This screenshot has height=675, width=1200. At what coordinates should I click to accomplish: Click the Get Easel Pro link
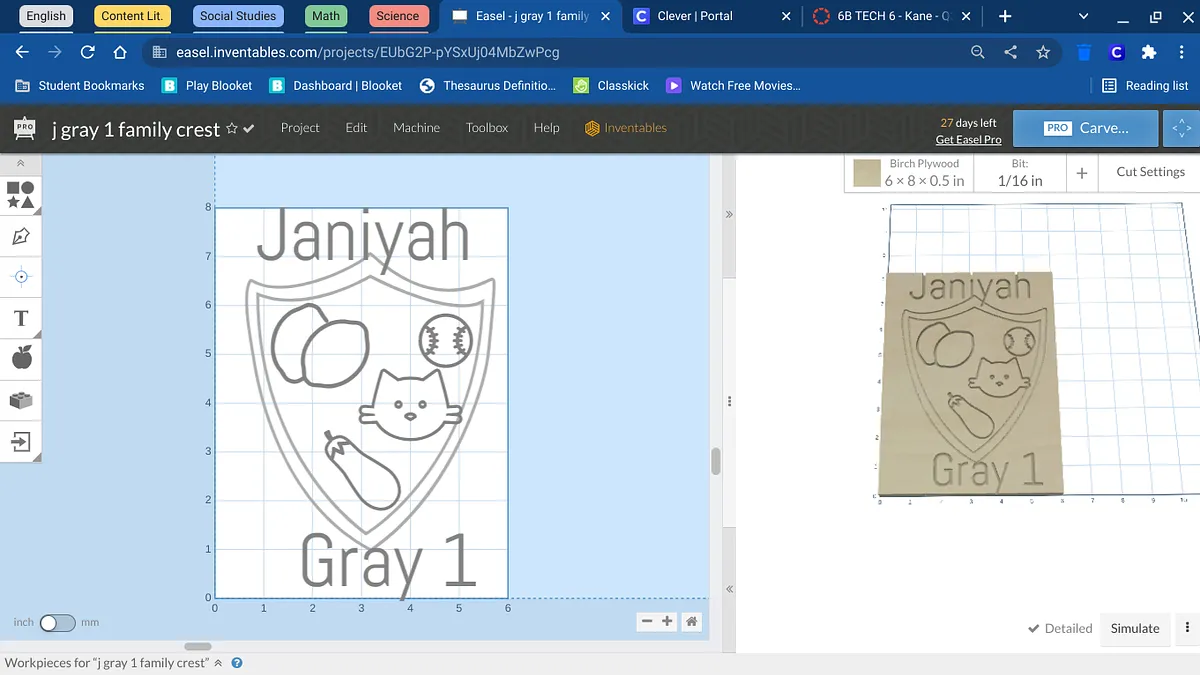[968, 140]
